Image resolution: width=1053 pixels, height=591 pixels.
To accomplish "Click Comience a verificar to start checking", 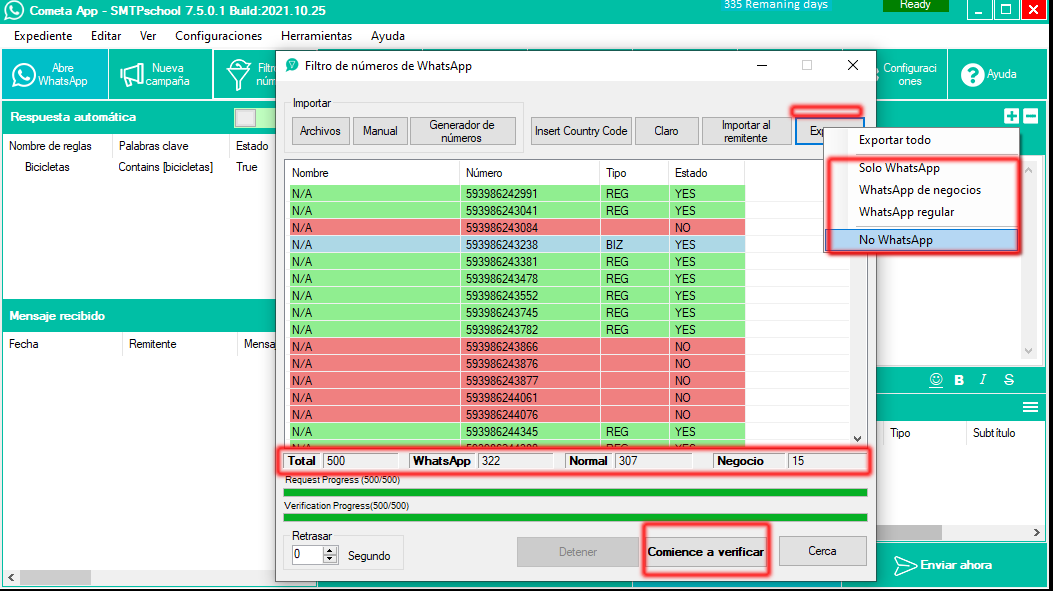I will [706, 551].
